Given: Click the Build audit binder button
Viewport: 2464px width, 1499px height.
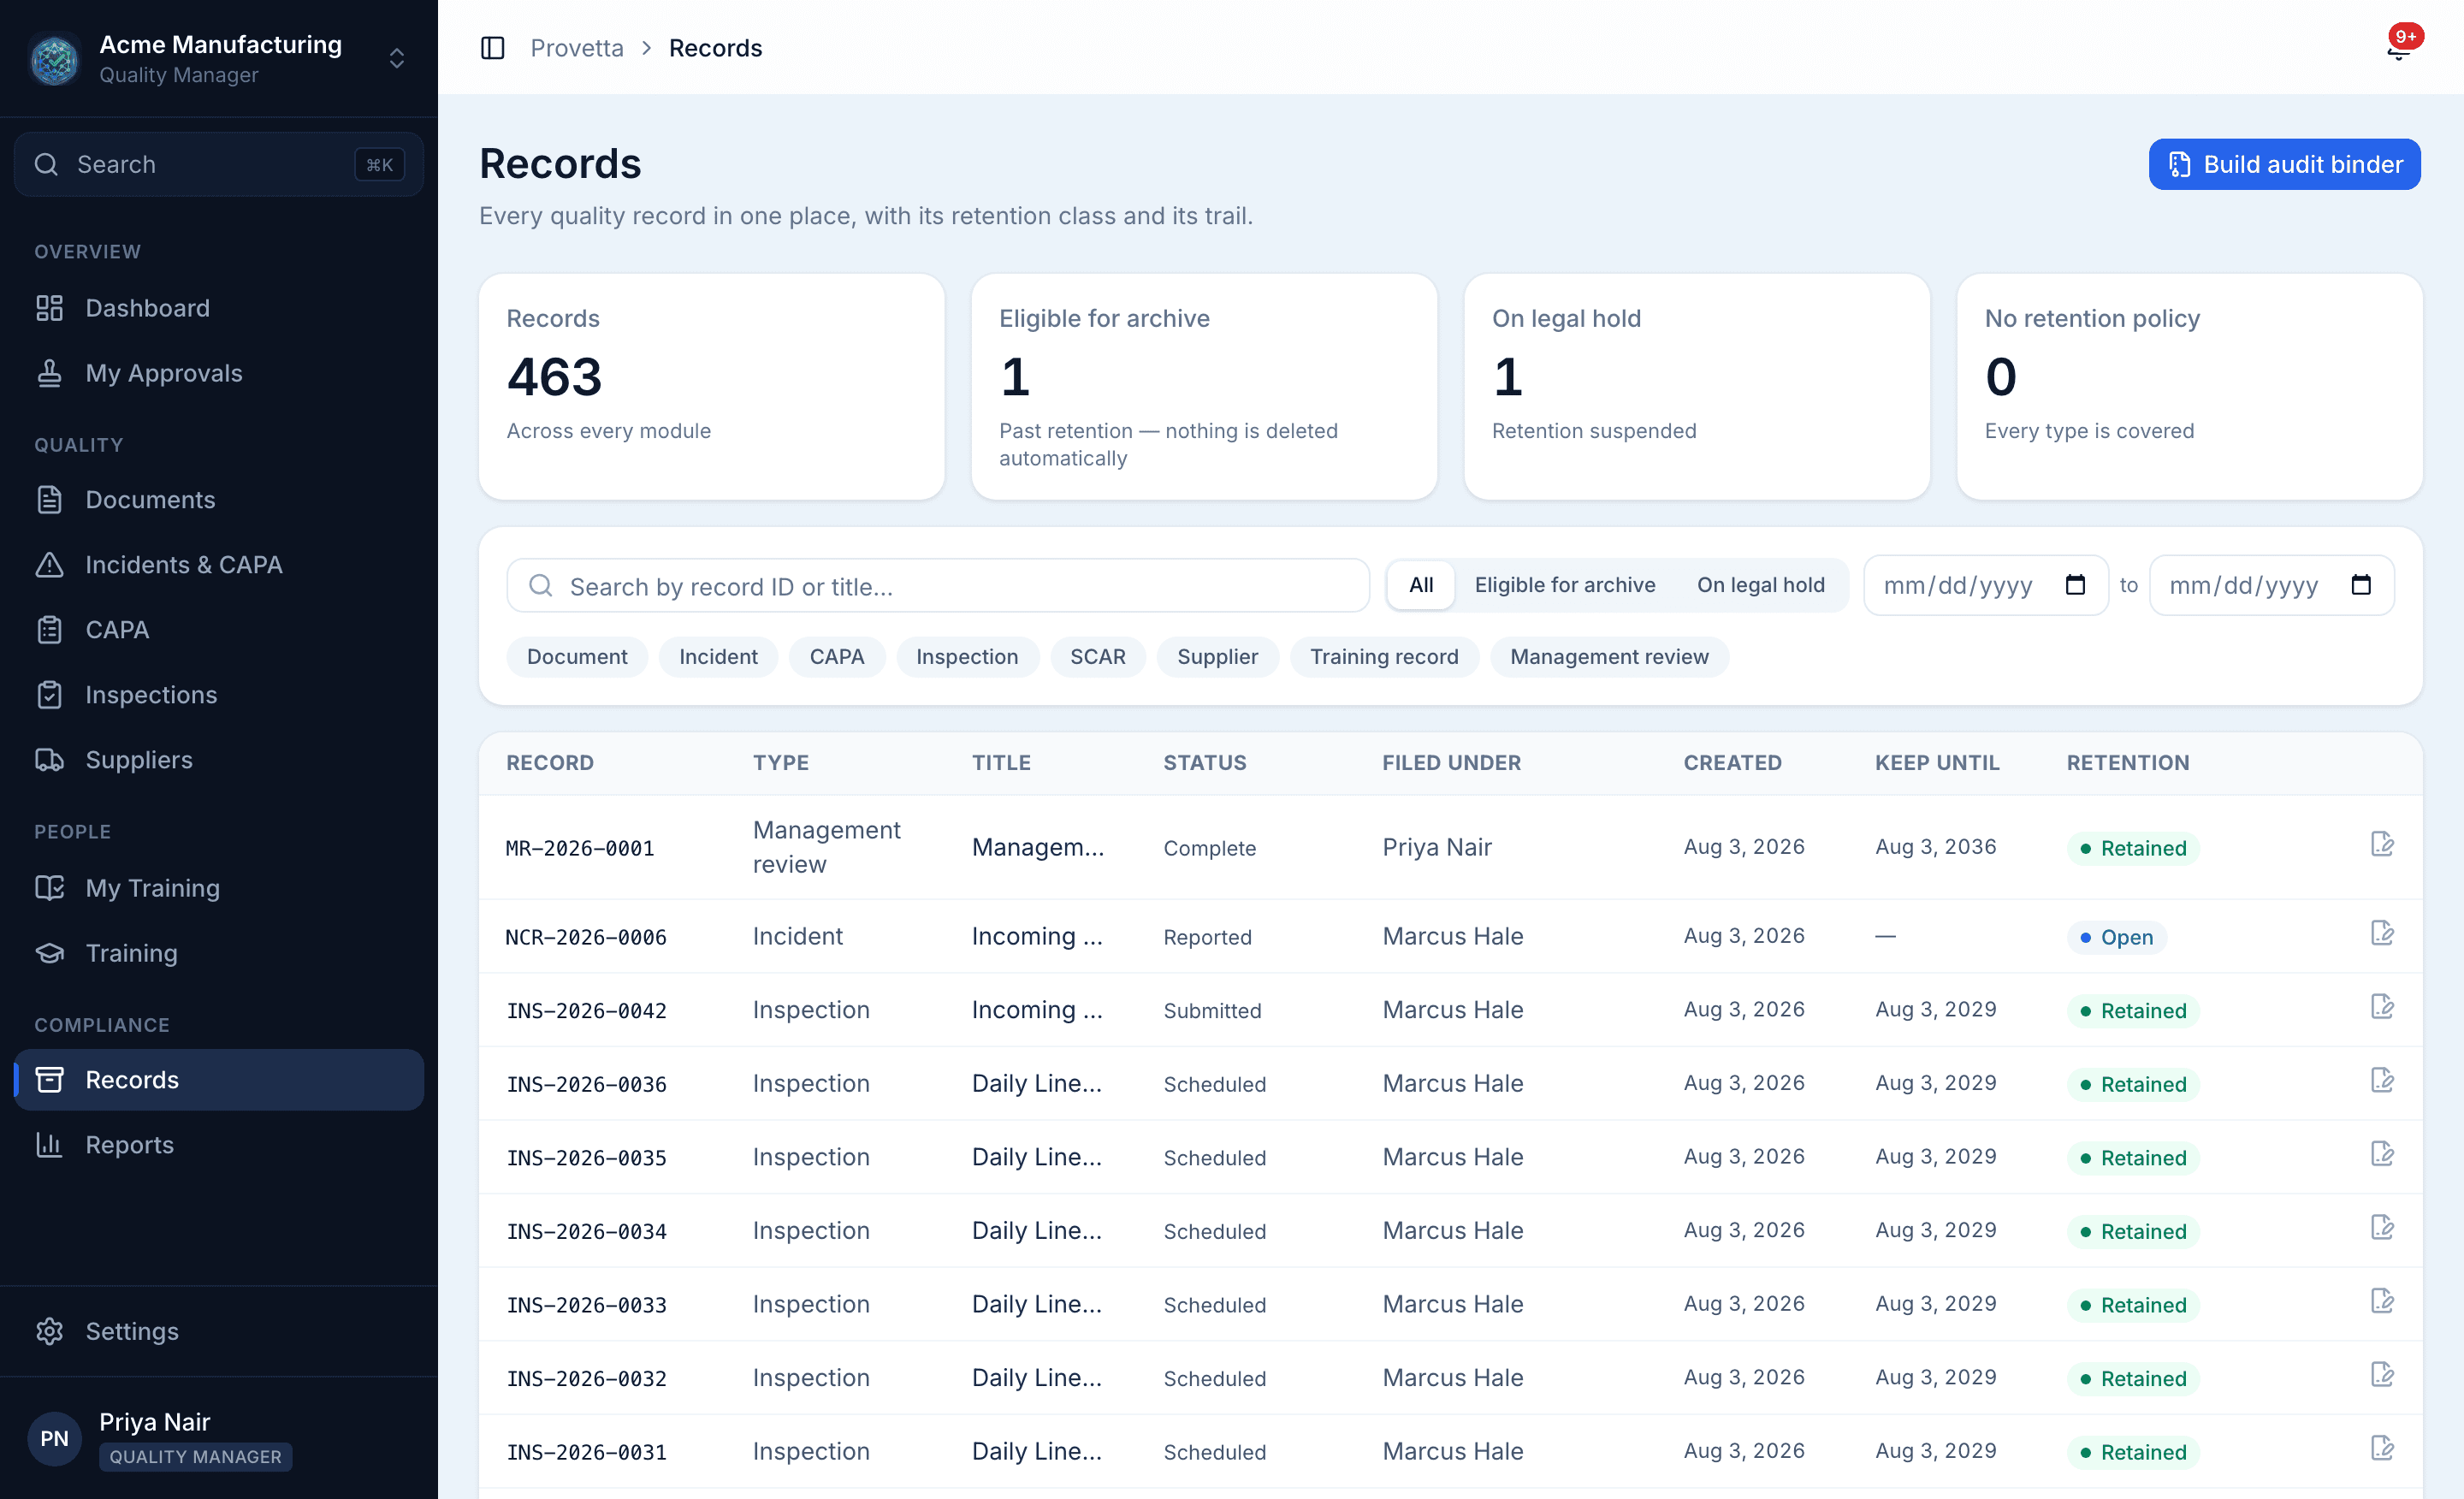Looking at the screenshot, I should (x=2284, y=164).
